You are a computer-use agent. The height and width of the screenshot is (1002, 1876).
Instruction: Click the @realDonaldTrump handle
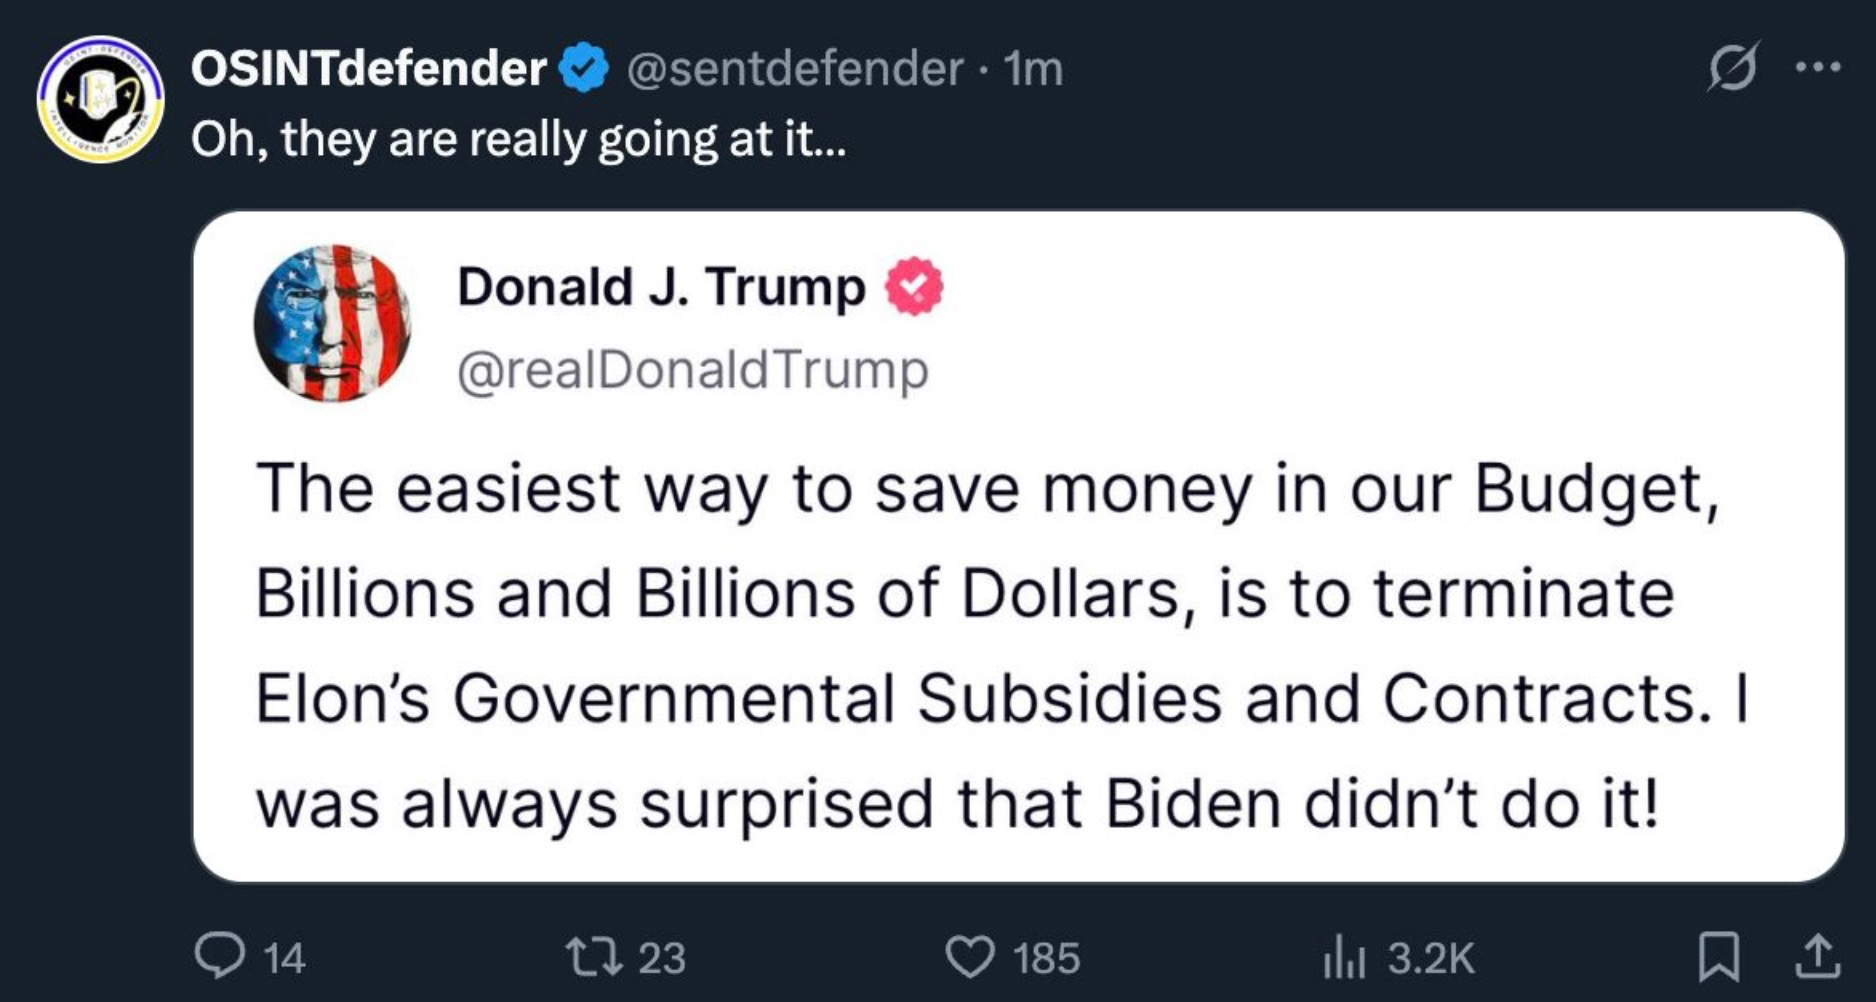tap(692, 370)
